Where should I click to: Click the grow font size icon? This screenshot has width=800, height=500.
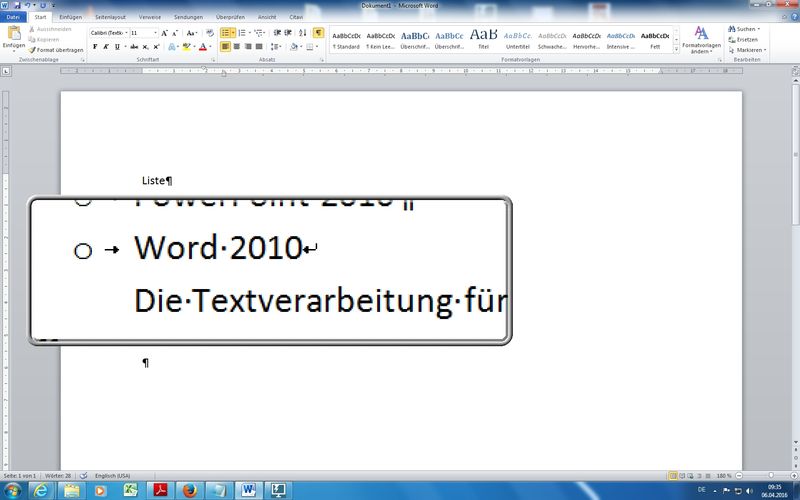[x=164, y=33]
